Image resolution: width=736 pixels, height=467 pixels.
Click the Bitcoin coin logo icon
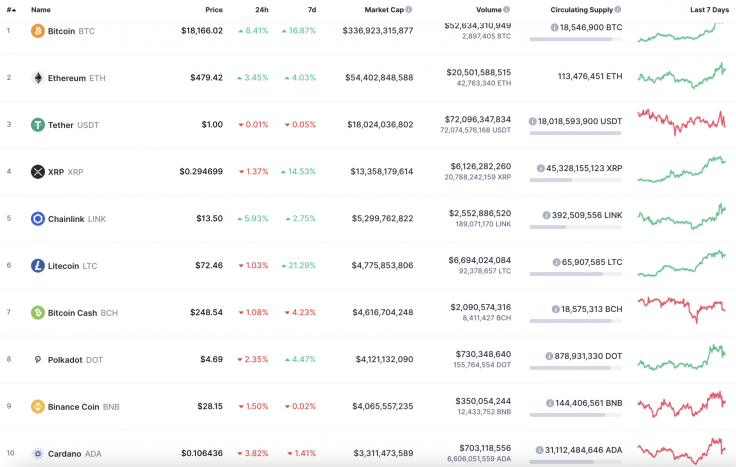click(38, 31)
